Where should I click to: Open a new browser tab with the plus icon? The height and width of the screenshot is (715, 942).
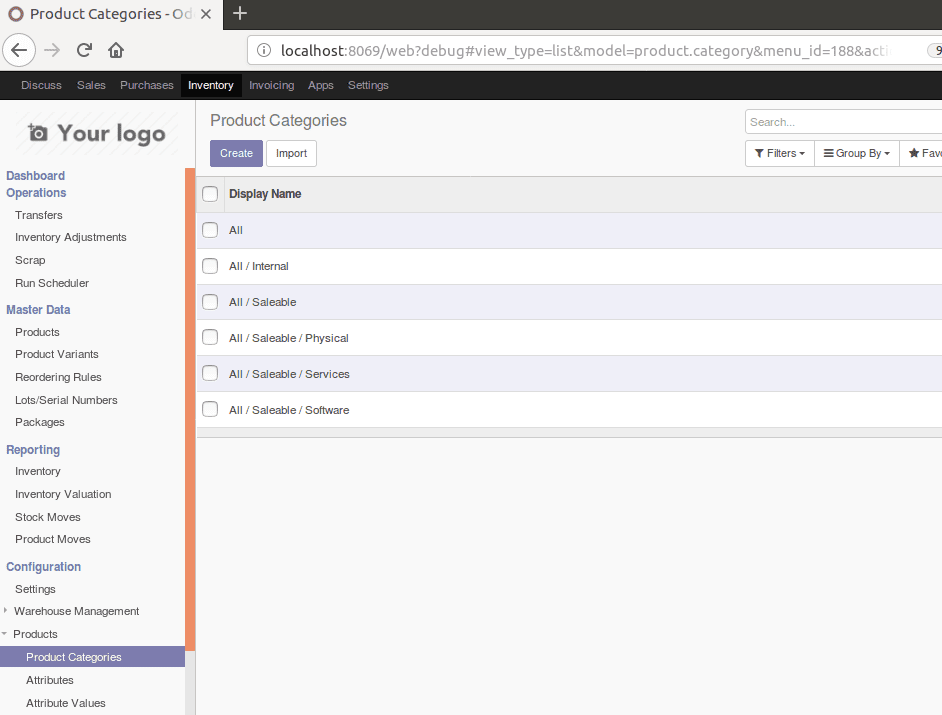coord(240,13)
